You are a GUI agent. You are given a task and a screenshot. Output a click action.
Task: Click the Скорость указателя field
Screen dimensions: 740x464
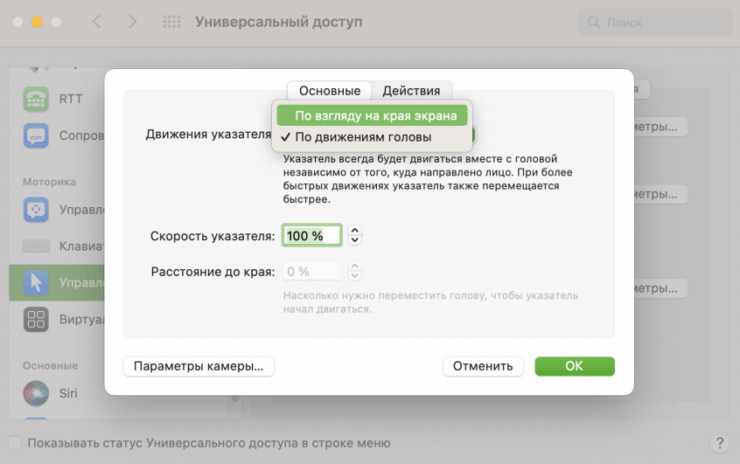click(x=312, y=236)
